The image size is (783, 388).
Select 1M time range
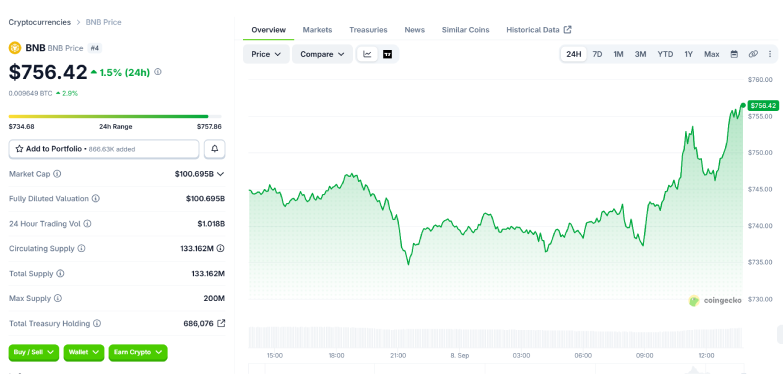pyautogui.click(x=618, y=54)
